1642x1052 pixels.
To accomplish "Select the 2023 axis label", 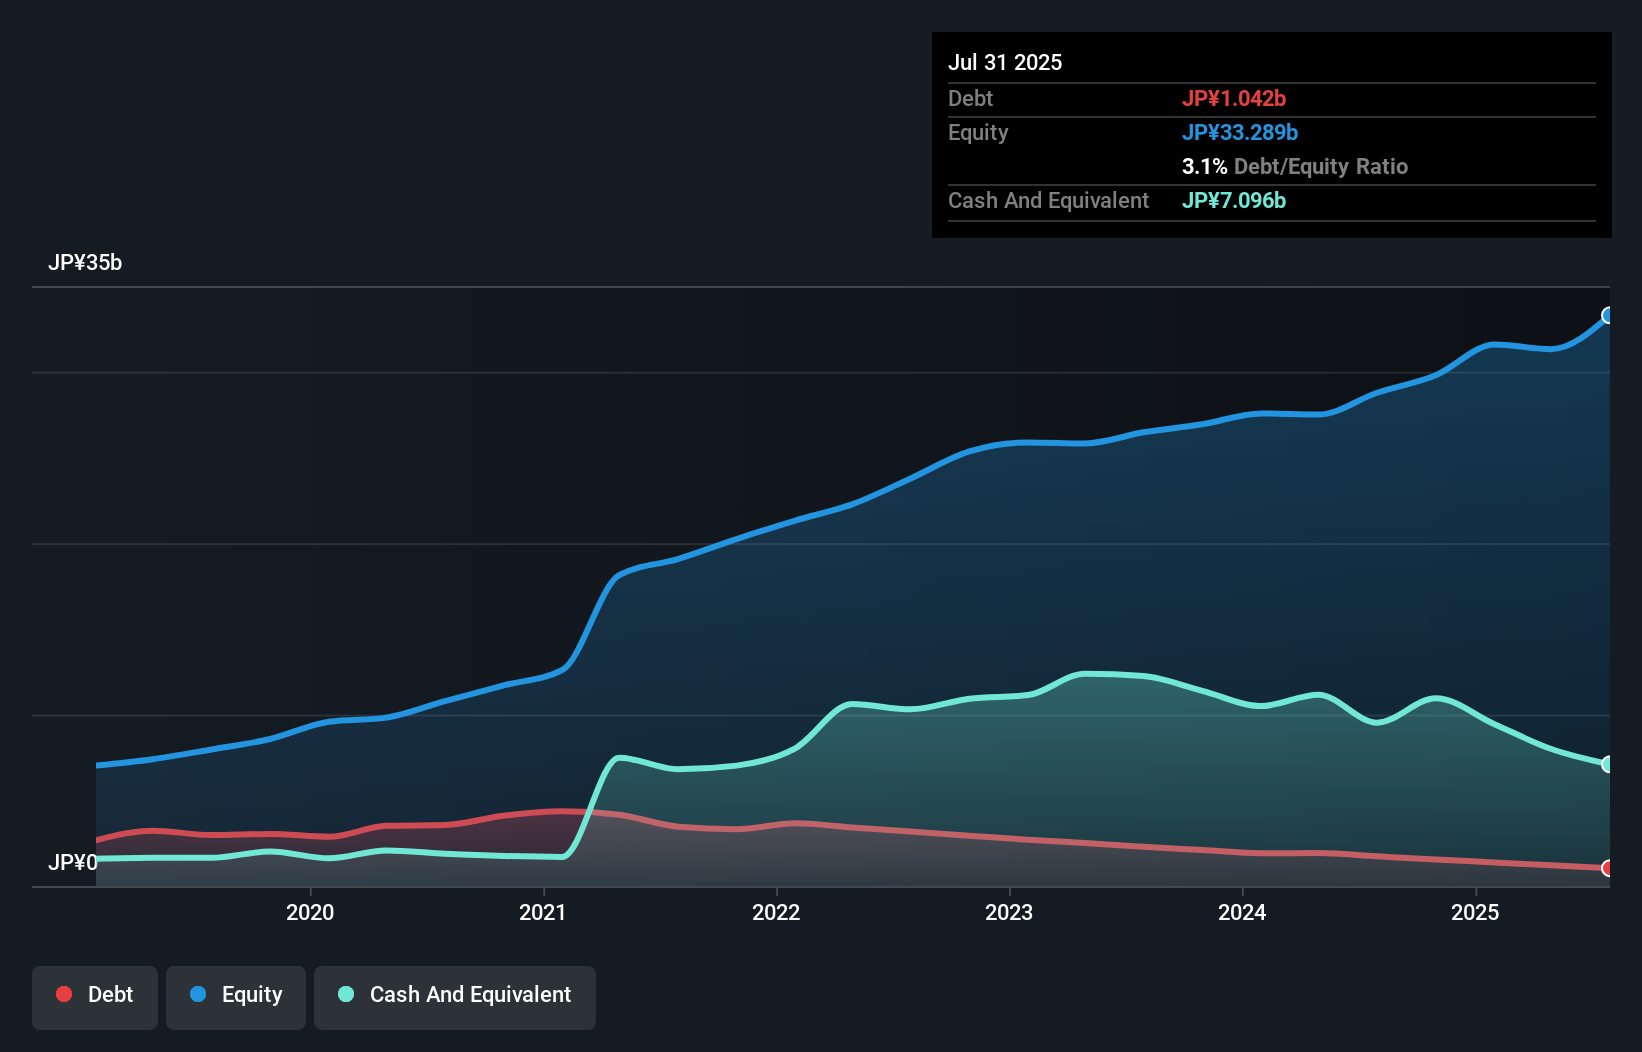I will click(1010, 912).
